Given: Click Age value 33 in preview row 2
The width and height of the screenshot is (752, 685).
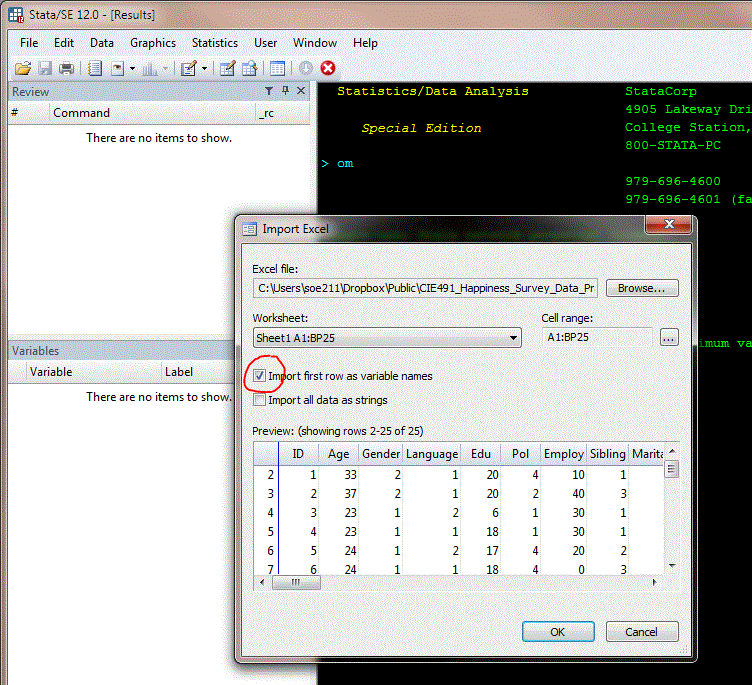Looking at the screenshot, I should pos(351,475).
